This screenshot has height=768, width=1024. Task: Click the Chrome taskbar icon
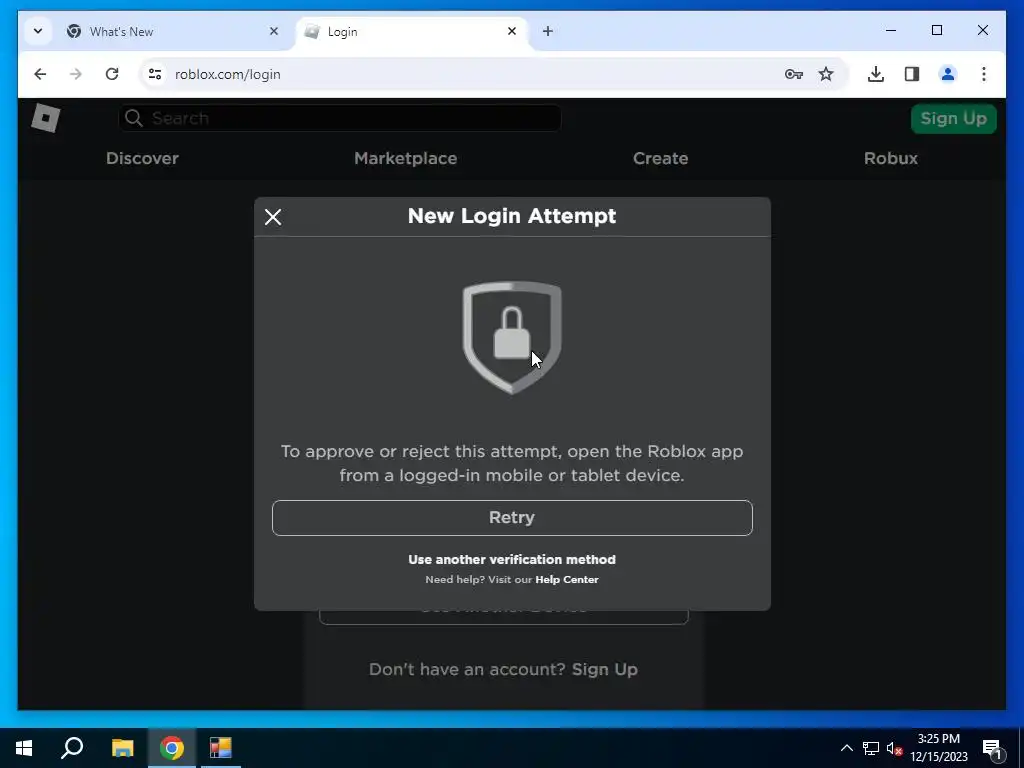(172, 748)
